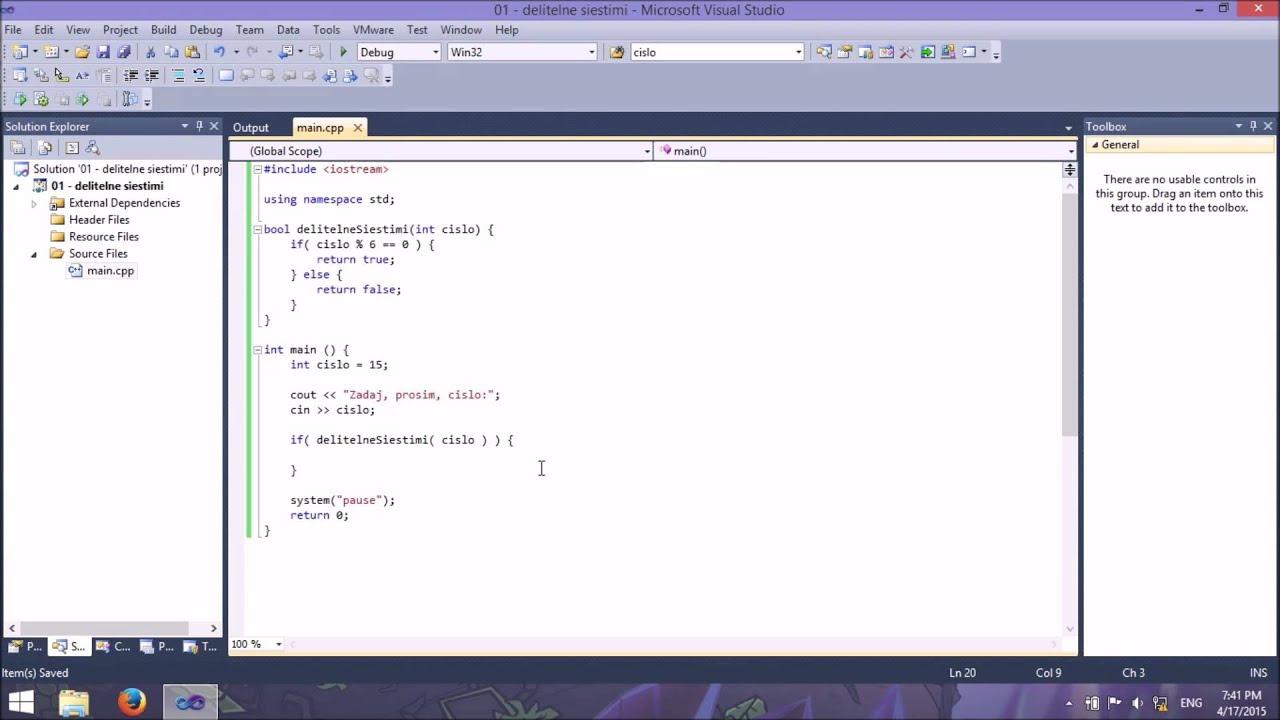Decrease line indent with the toolbar icon
This screenshot has height=720, width=1280.
pos(130,75)
